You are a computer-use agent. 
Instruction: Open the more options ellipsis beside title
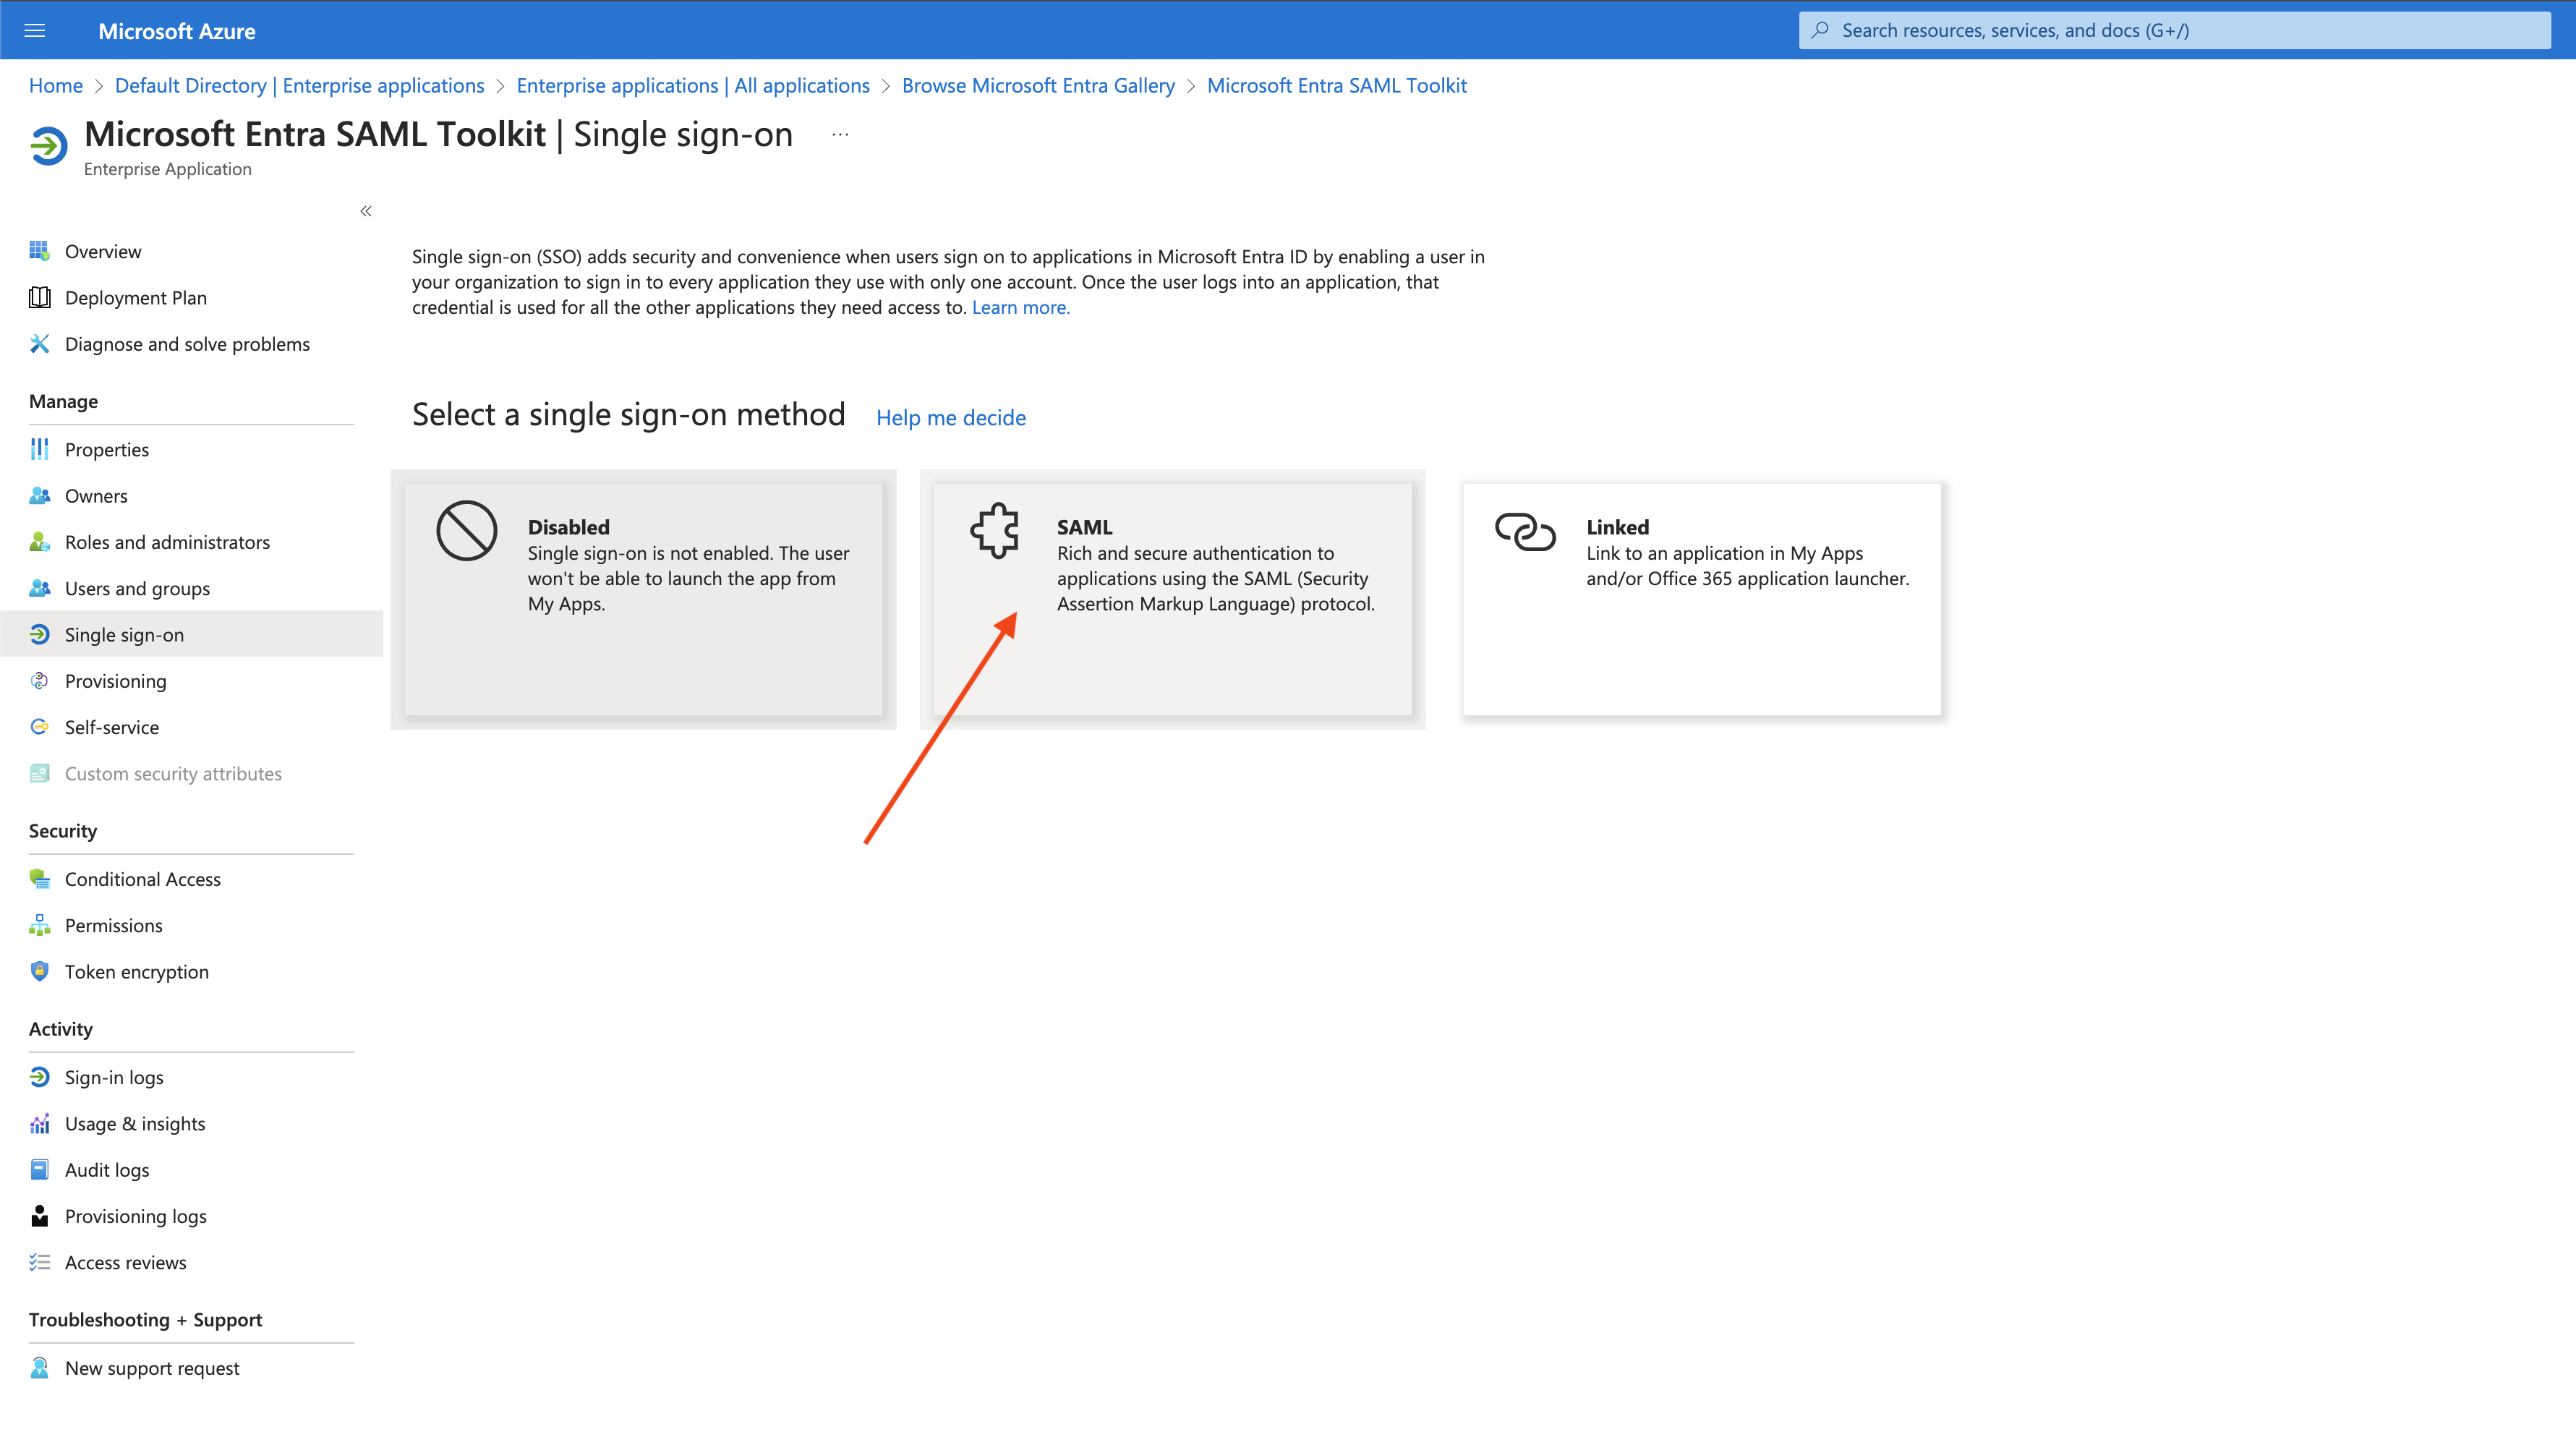click(x=840, y=134)
